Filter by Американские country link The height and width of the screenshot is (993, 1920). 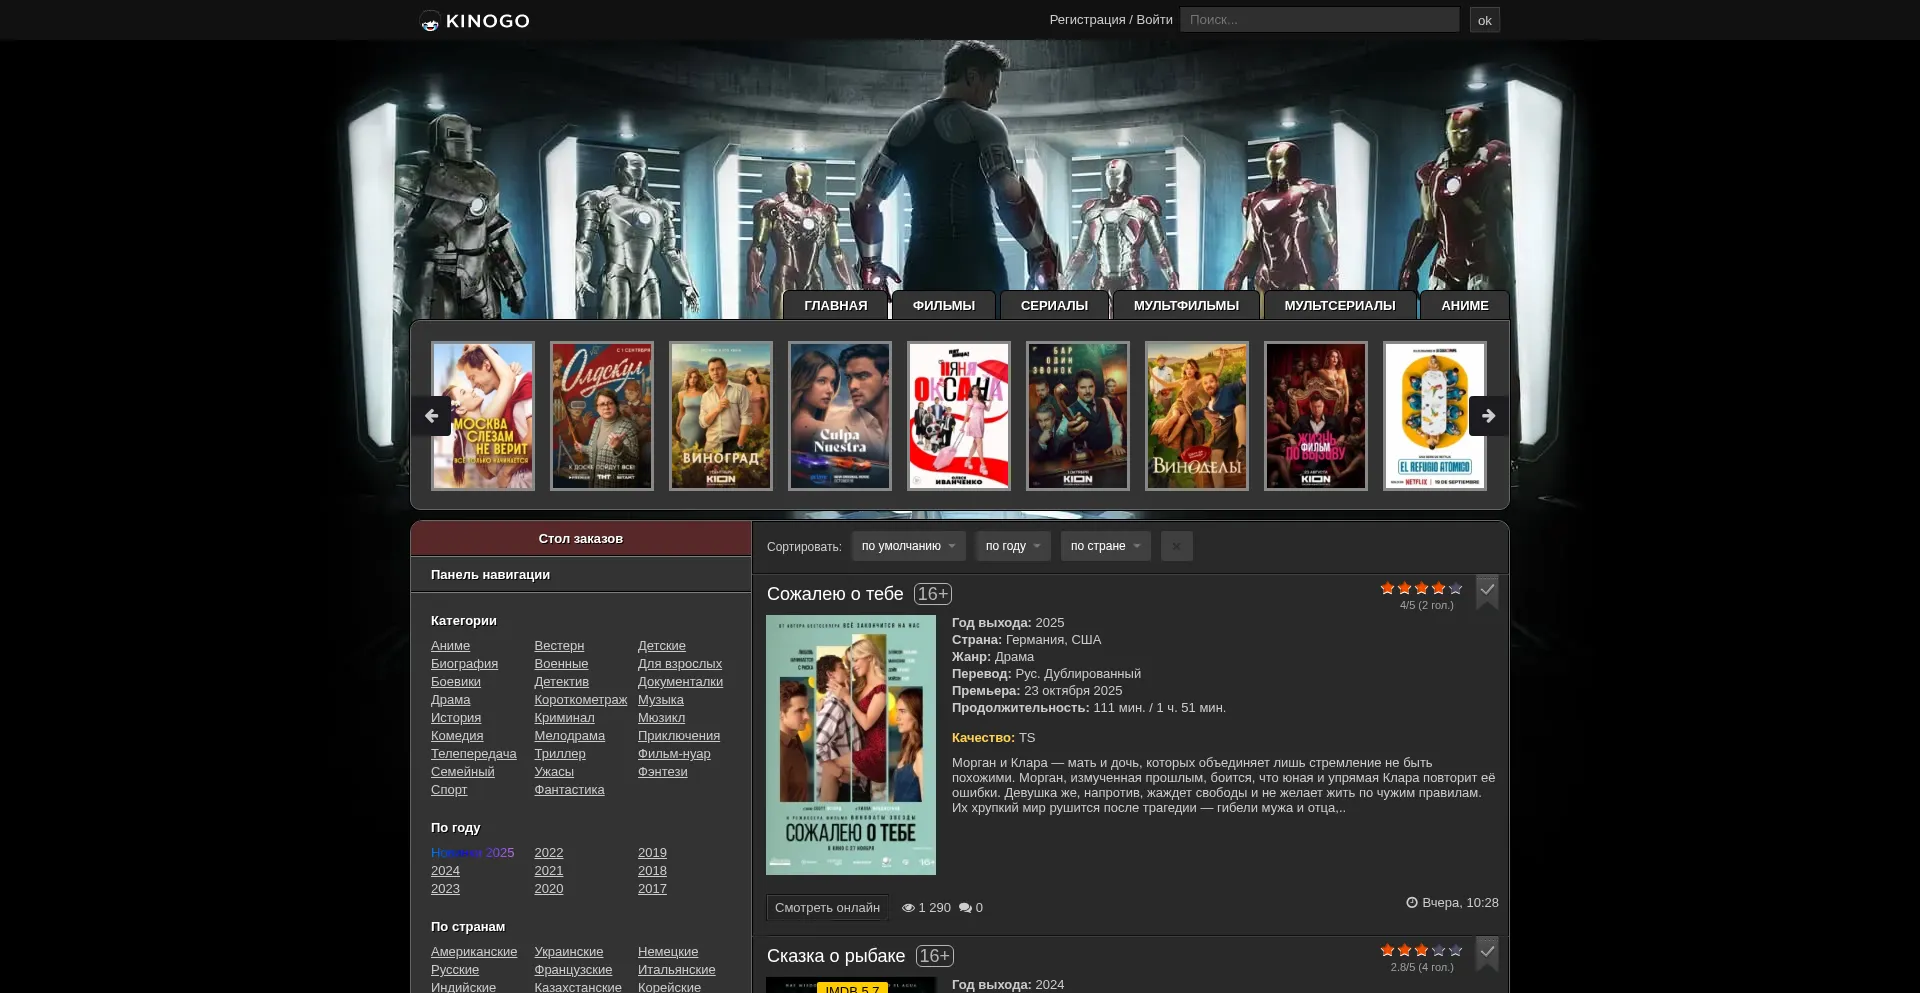(474, 952)
